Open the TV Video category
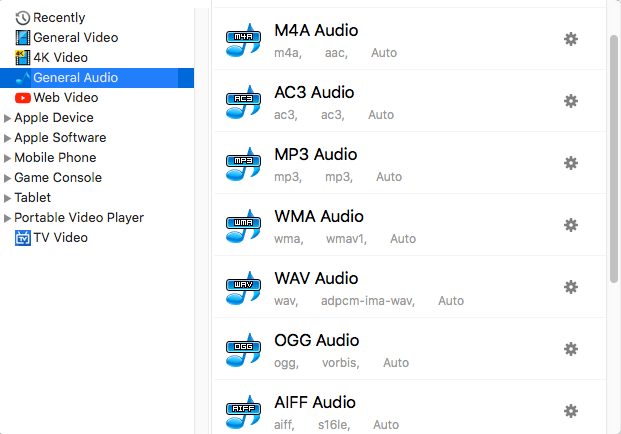This screenshot has height=434, width=621. (60, 238)
